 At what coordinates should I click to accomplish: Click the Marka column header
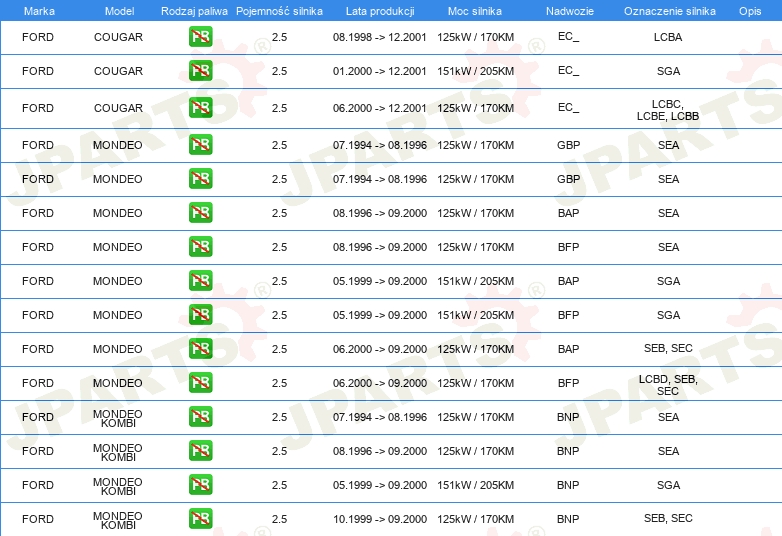point(39,11)
